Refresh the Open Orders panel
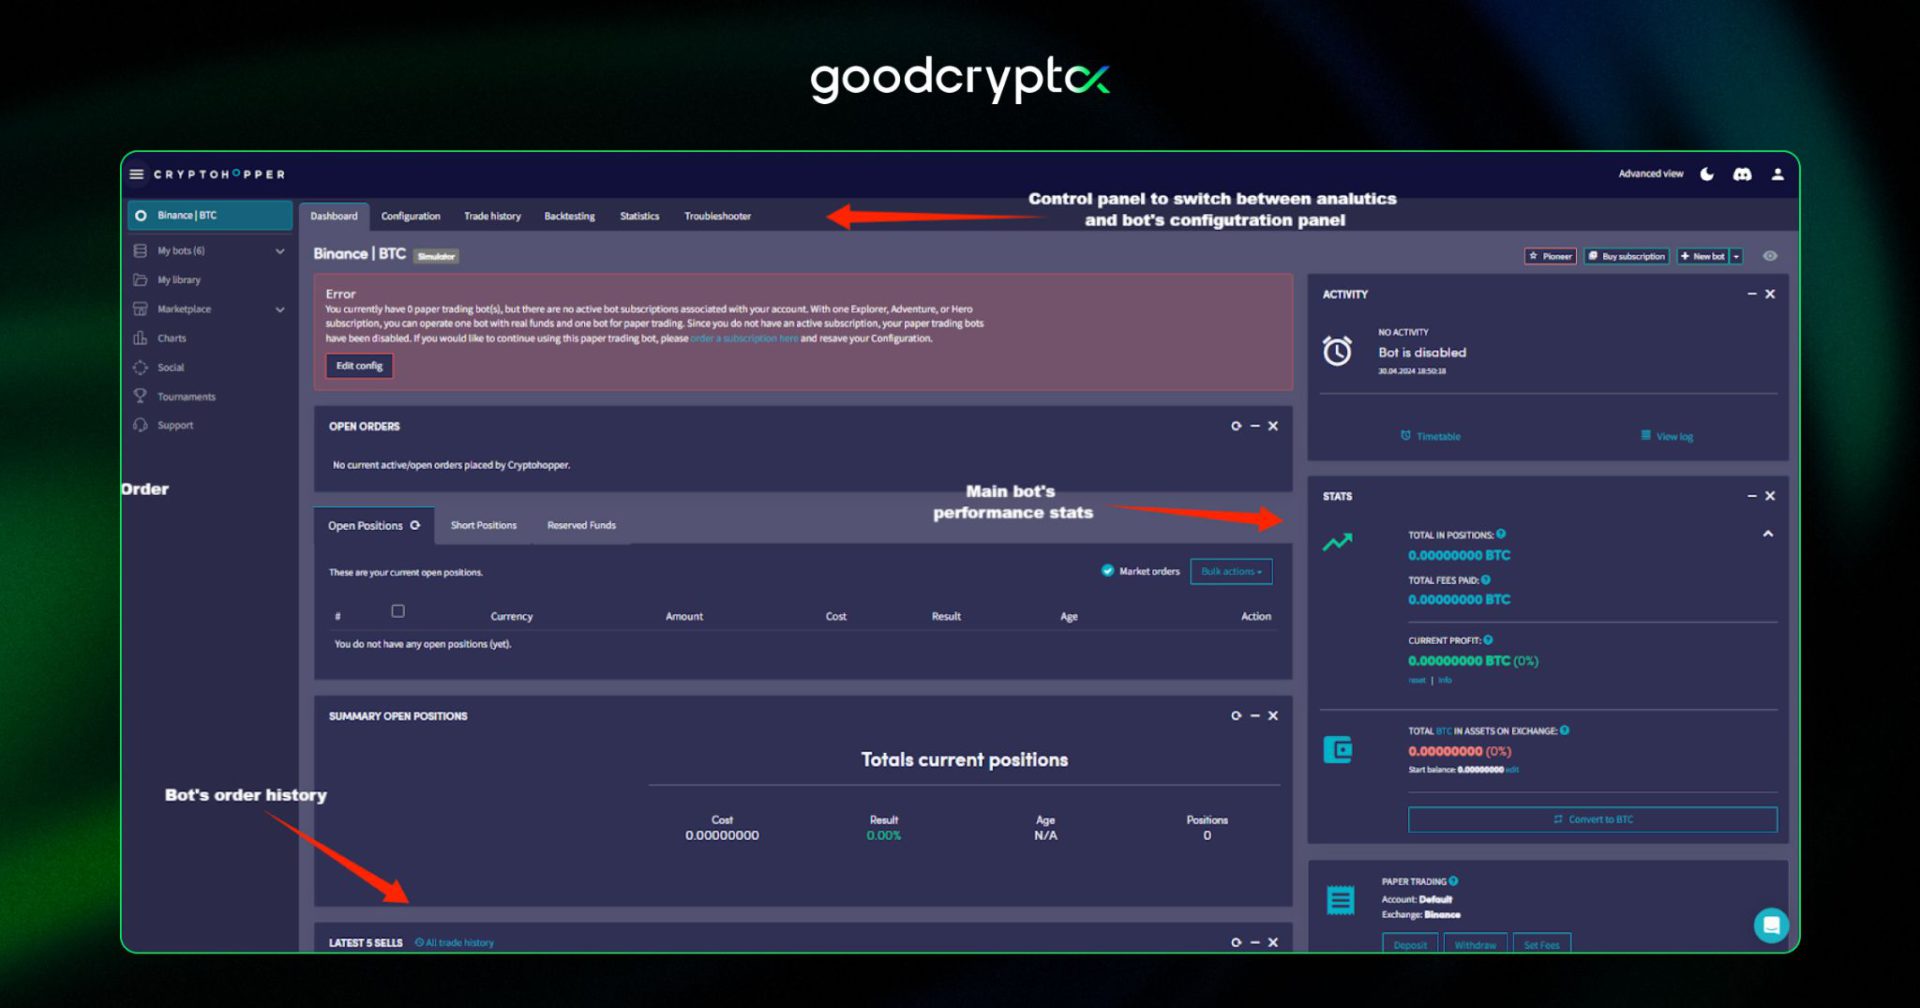Image resolution: width=1920 pixels, height=1008 pixels. click(1236, 426)
